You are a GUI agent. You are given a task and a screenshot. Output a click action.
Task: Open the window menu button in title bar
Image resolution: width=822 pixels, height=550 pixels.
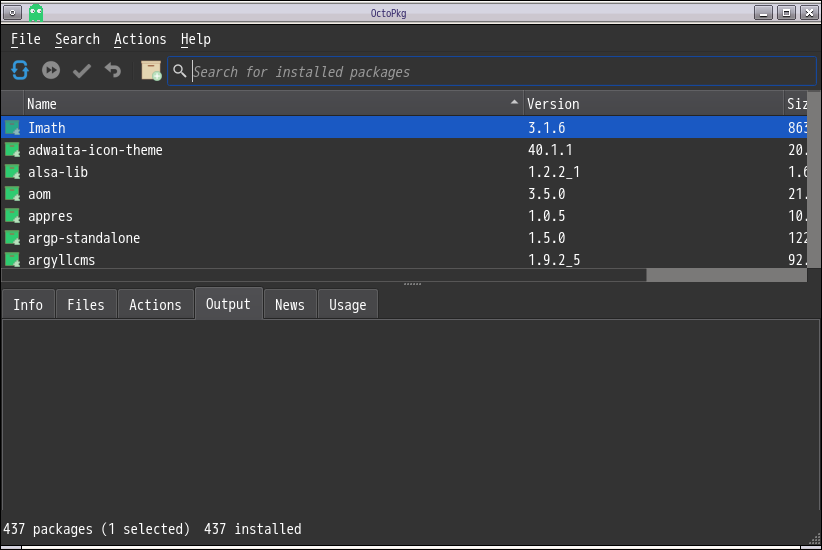point(12,13)
